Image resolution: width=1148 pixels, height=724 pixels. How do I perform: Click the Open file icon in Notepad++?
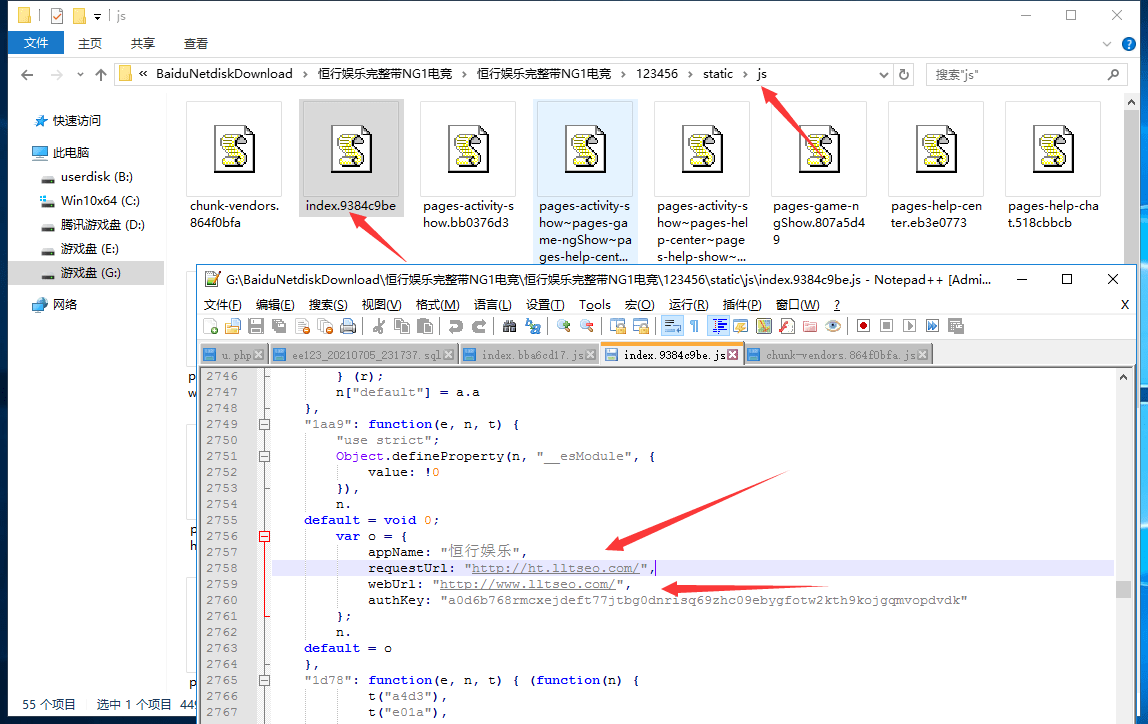point(233,326)
